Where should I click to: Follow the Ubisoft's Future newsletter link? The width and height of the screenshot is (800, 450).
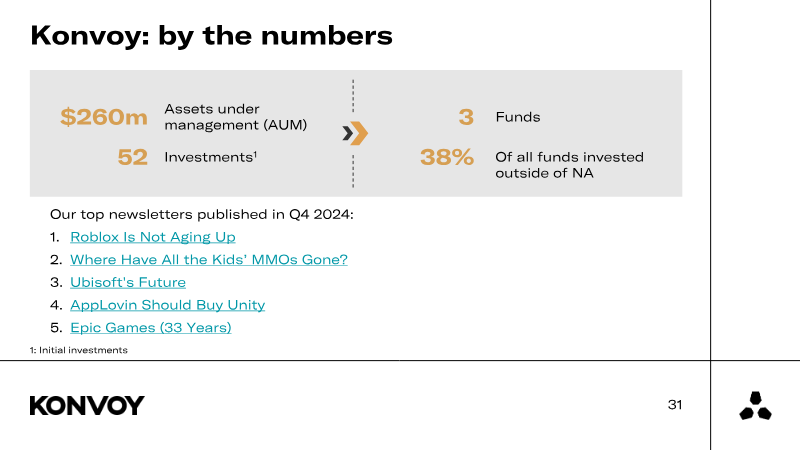[128, 282]
